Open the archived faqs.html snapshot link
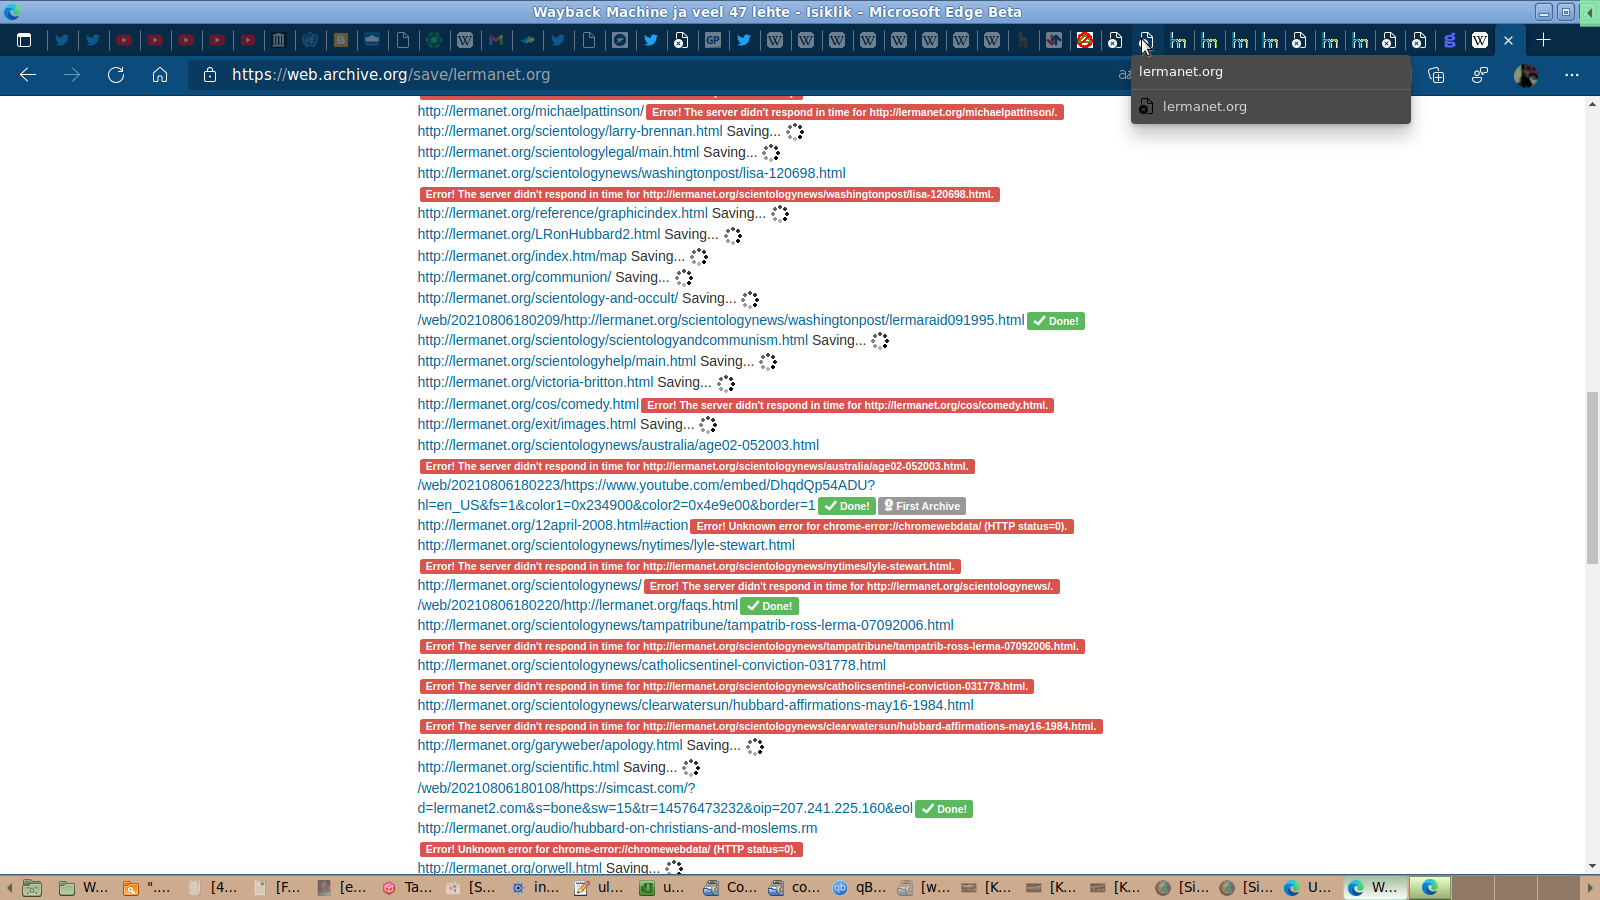Viewport: 1600px width, 900px height. (x=578, y=605)
